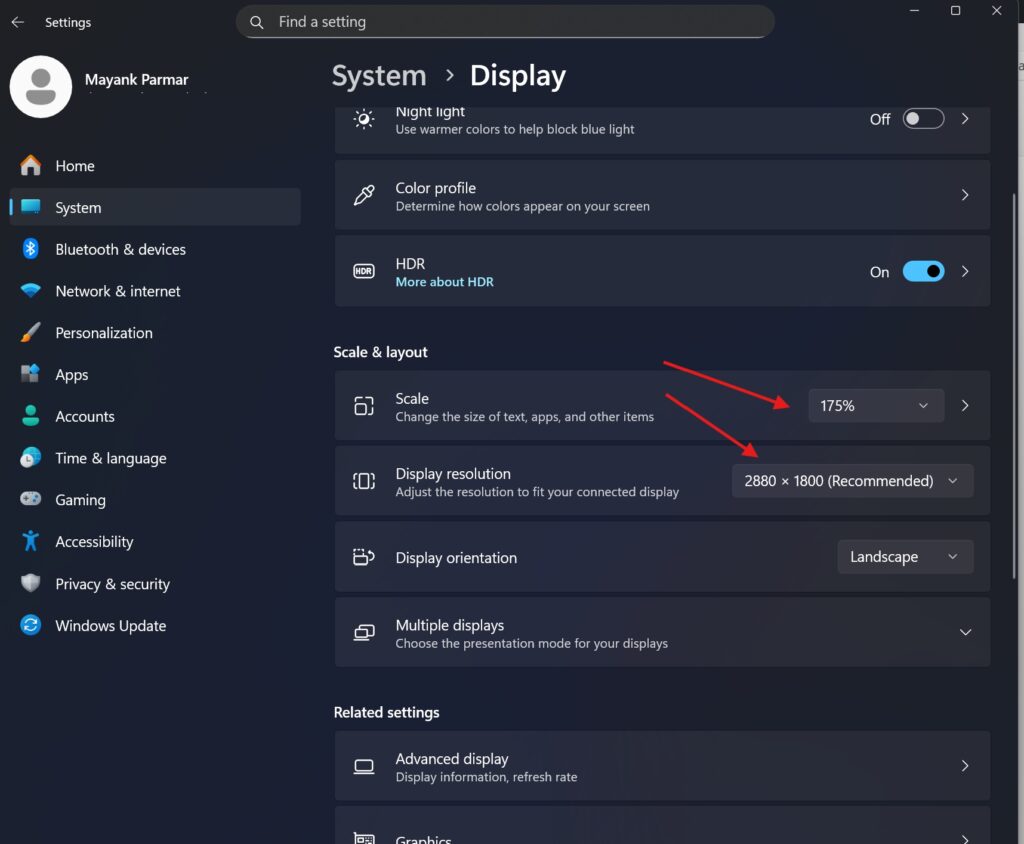
Task: Click the HDR badge icon
Action: [x=364, y=271]
